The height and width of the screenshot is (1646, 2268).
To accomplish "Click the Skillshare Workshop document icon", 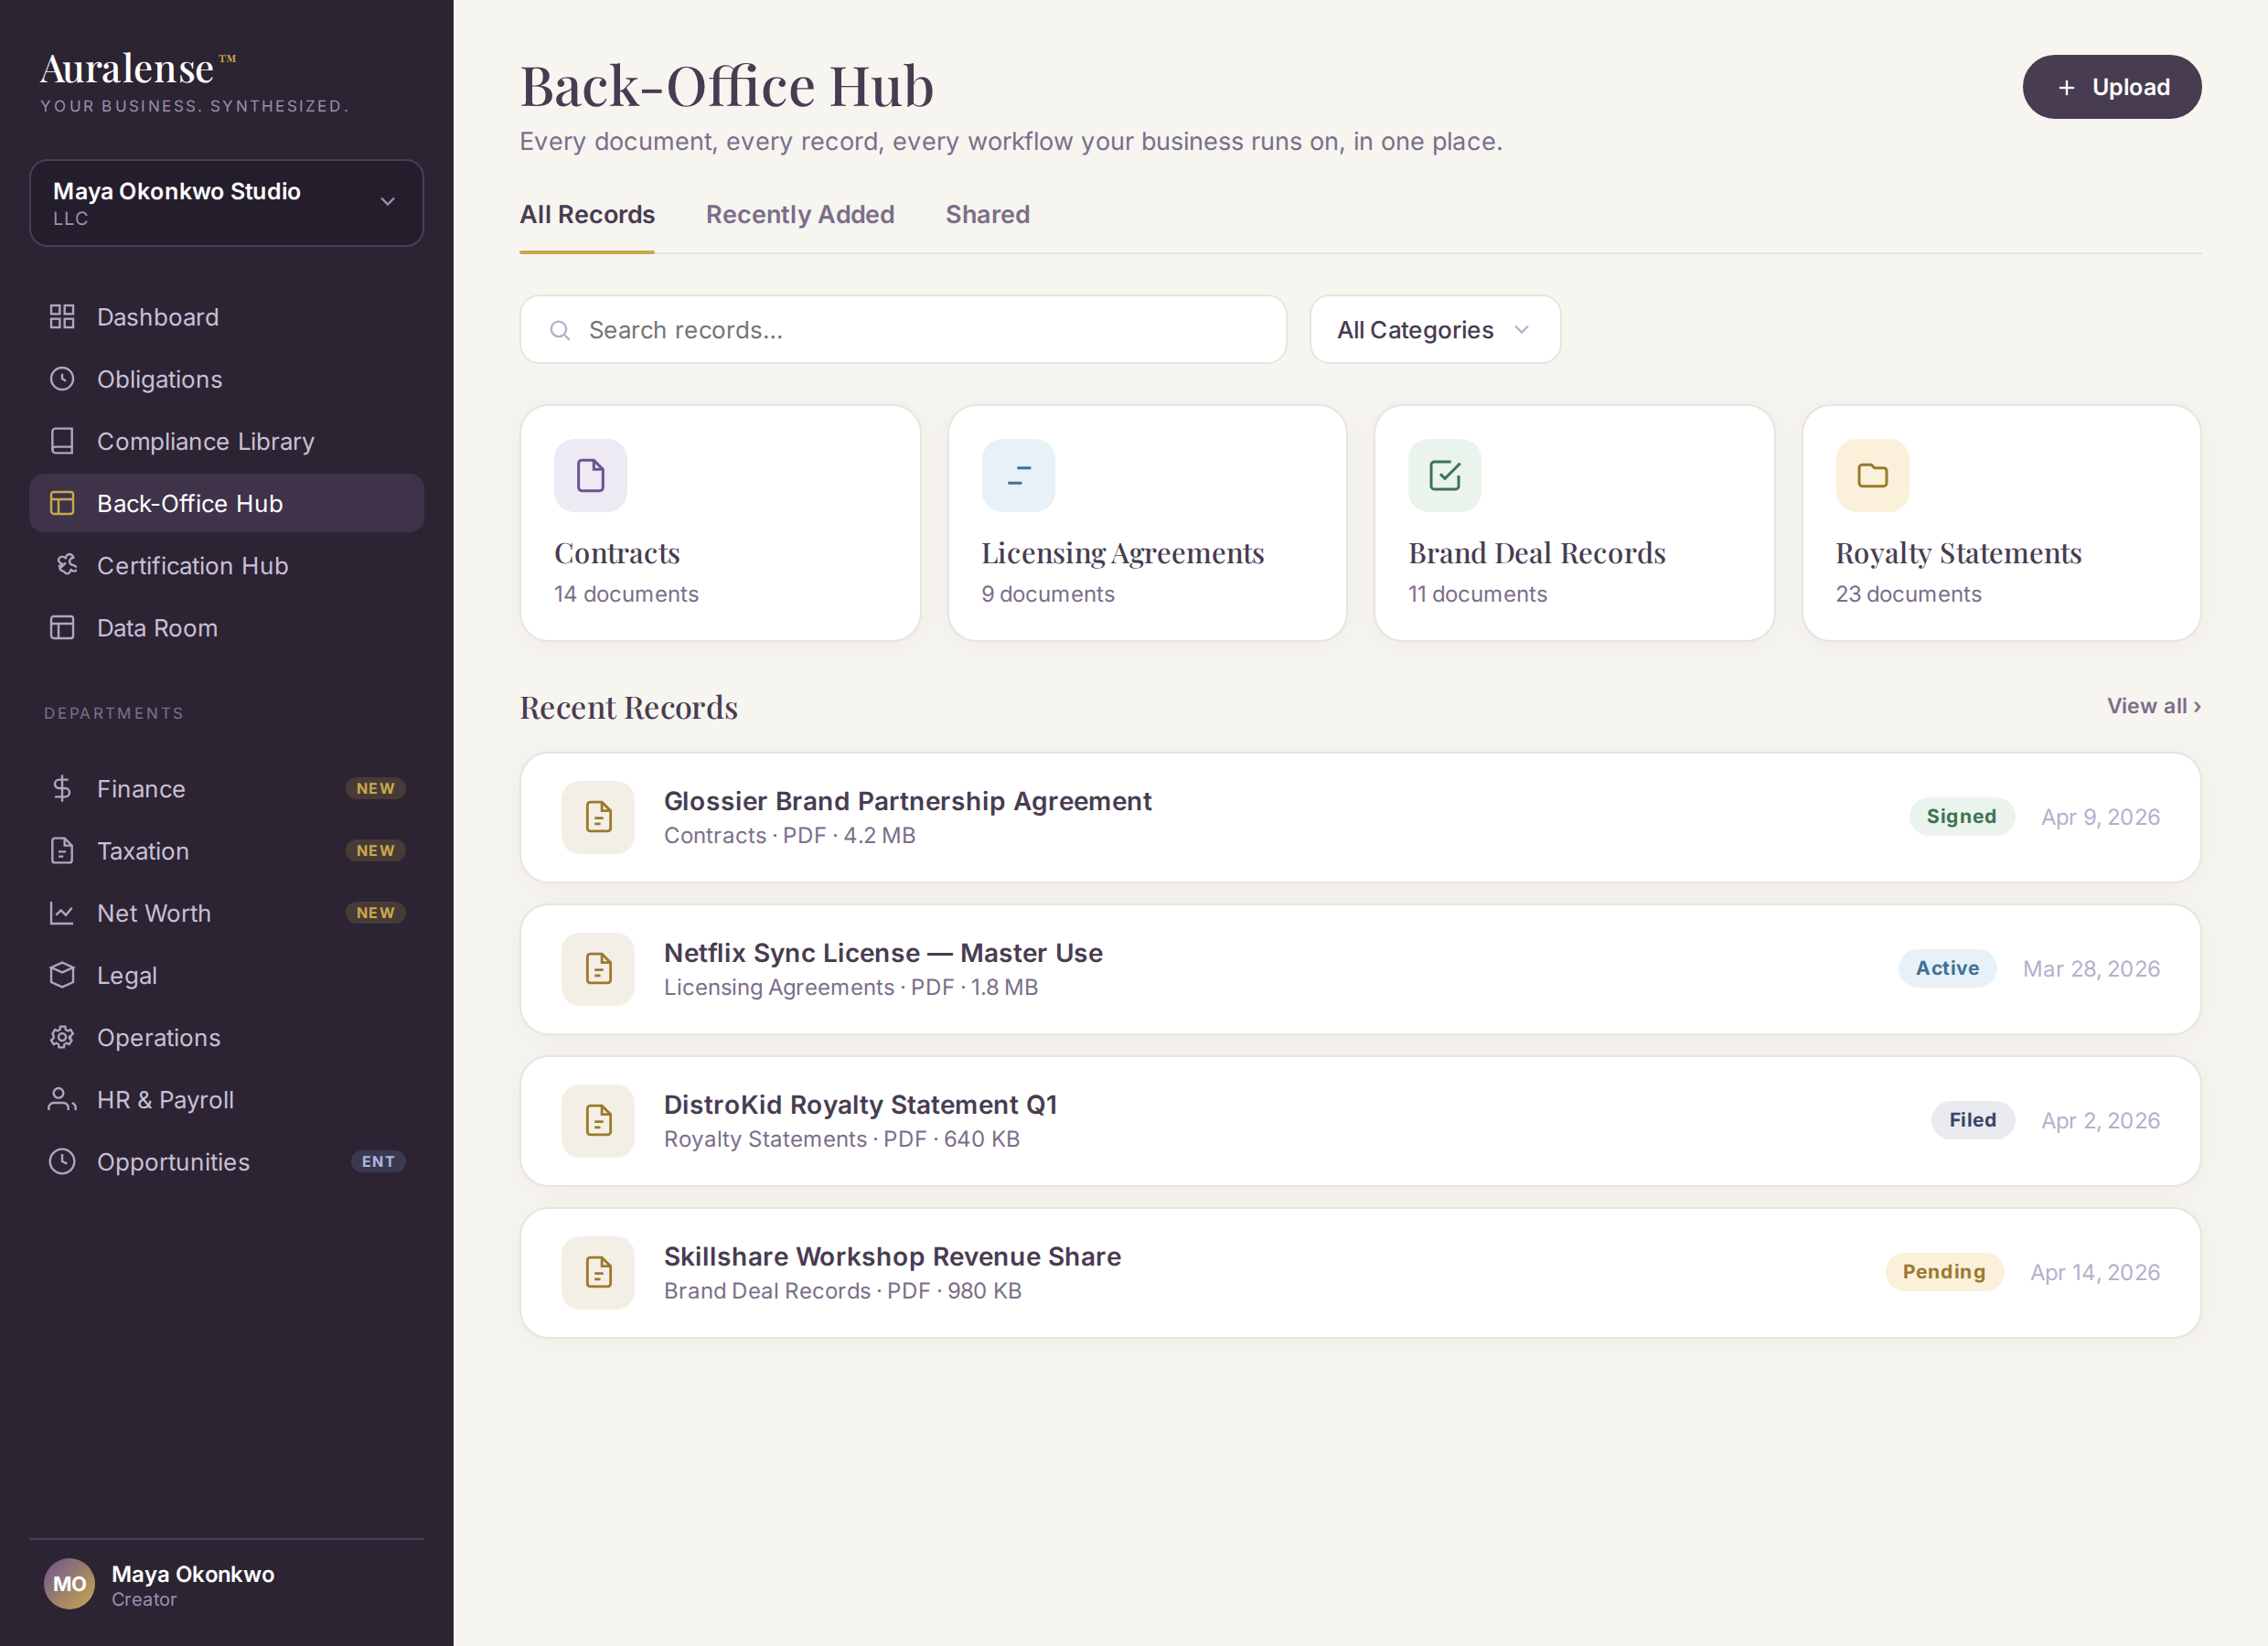I will (x=598, y=1273).
